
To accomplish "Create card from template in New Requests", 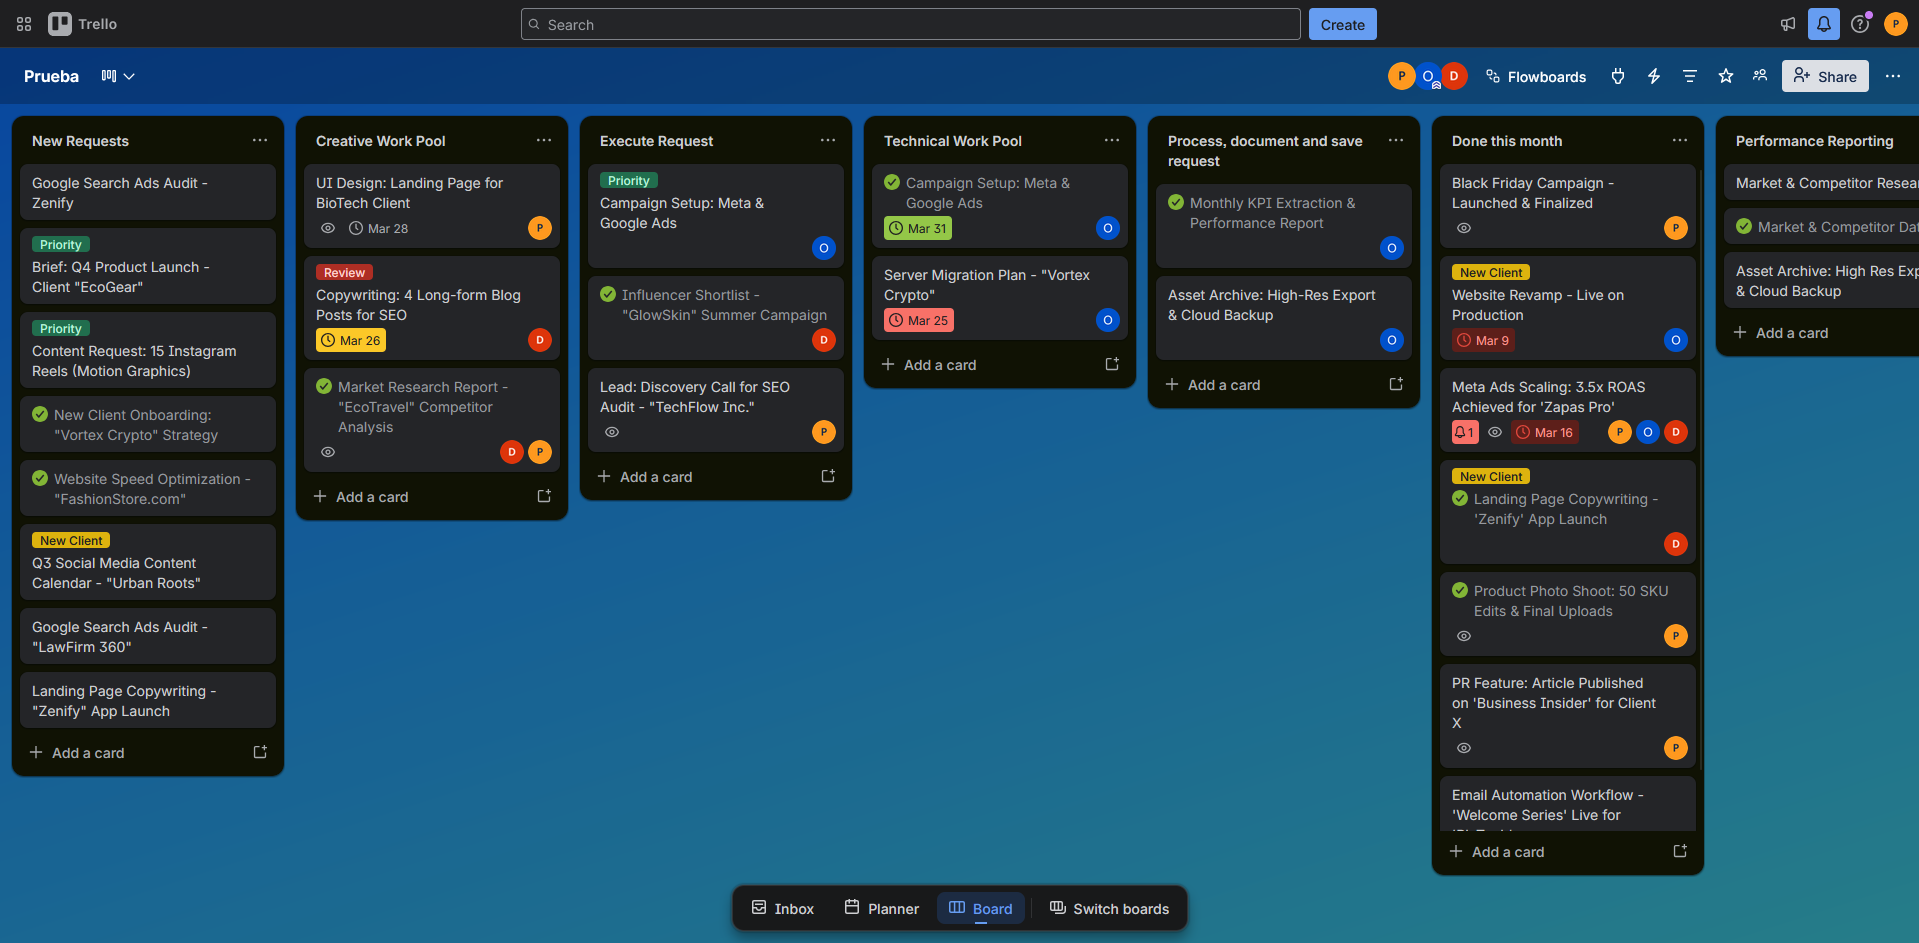I will click(260, 752).
